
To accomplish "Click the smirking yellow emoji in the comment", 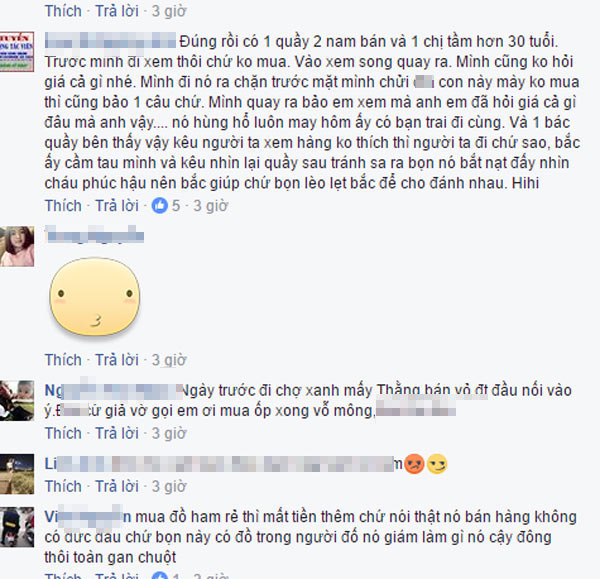I will point(437,464).
